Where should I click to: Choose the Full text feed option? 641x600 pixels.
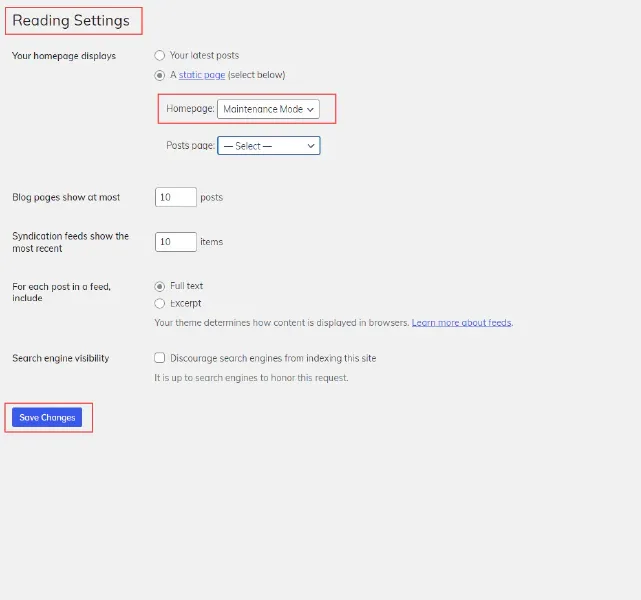click(159, 287)
